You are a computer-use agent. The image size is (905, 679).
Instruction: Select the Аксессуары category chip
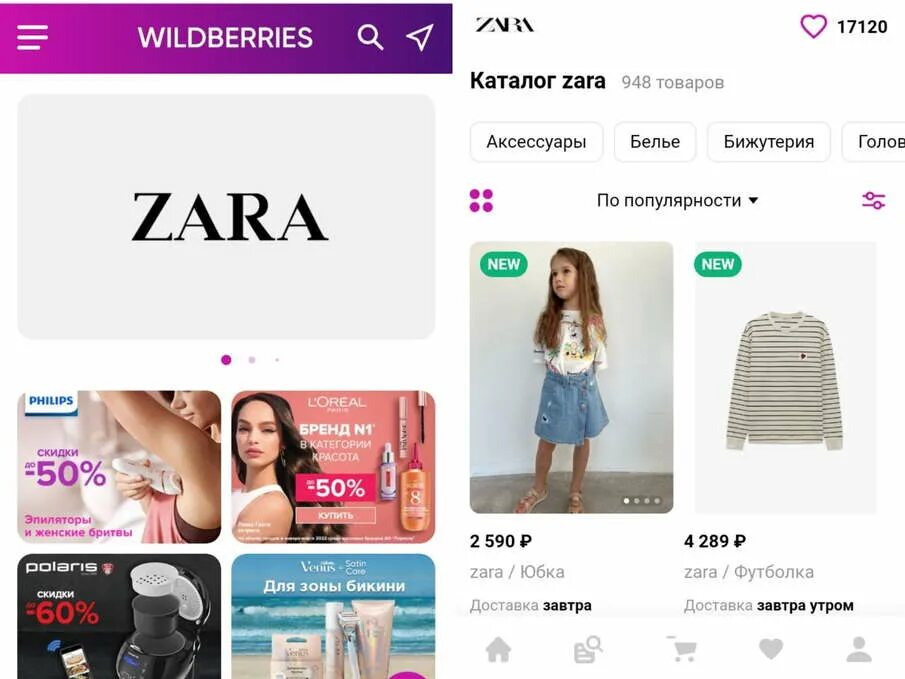pos(536,141)
